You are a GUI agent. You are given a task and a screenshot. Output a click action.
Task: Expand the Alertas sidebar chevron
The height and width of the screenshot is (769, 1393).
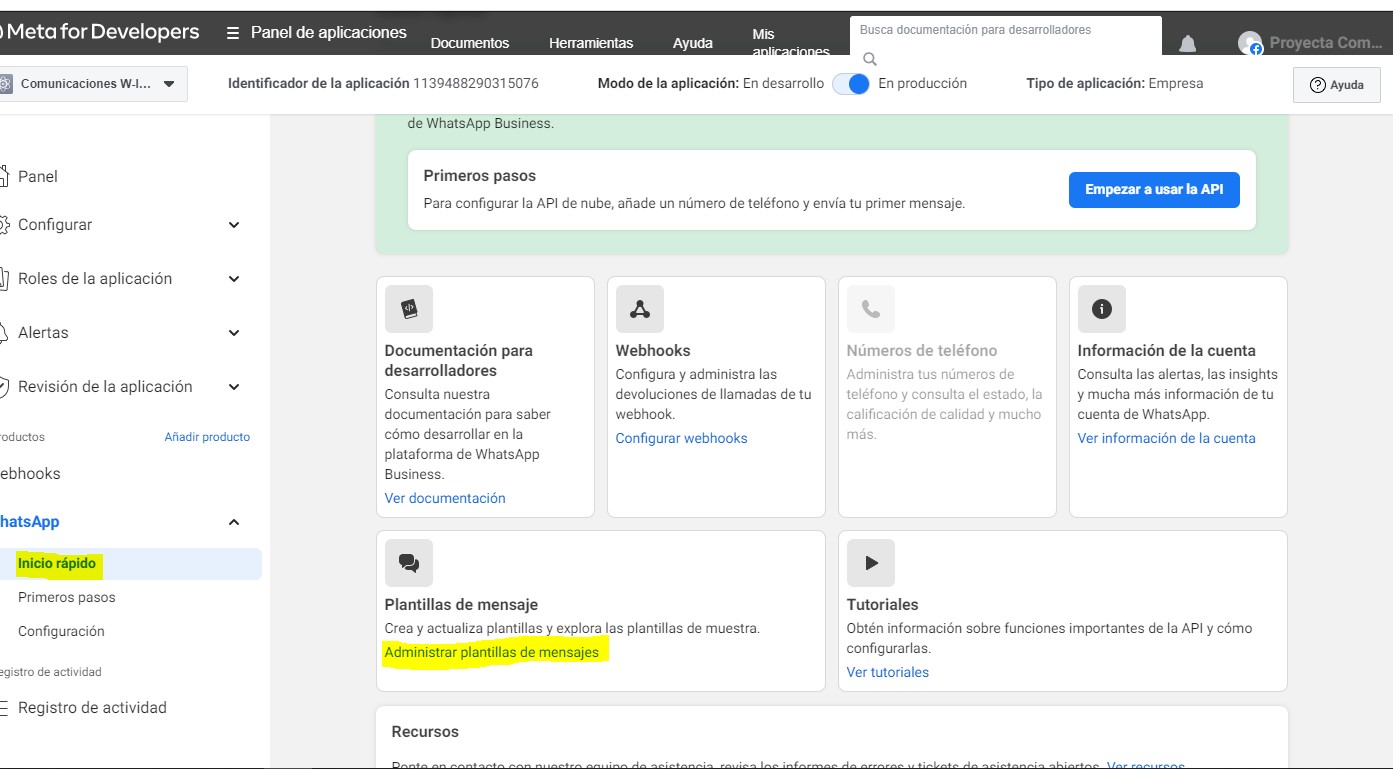pos(234,333)
